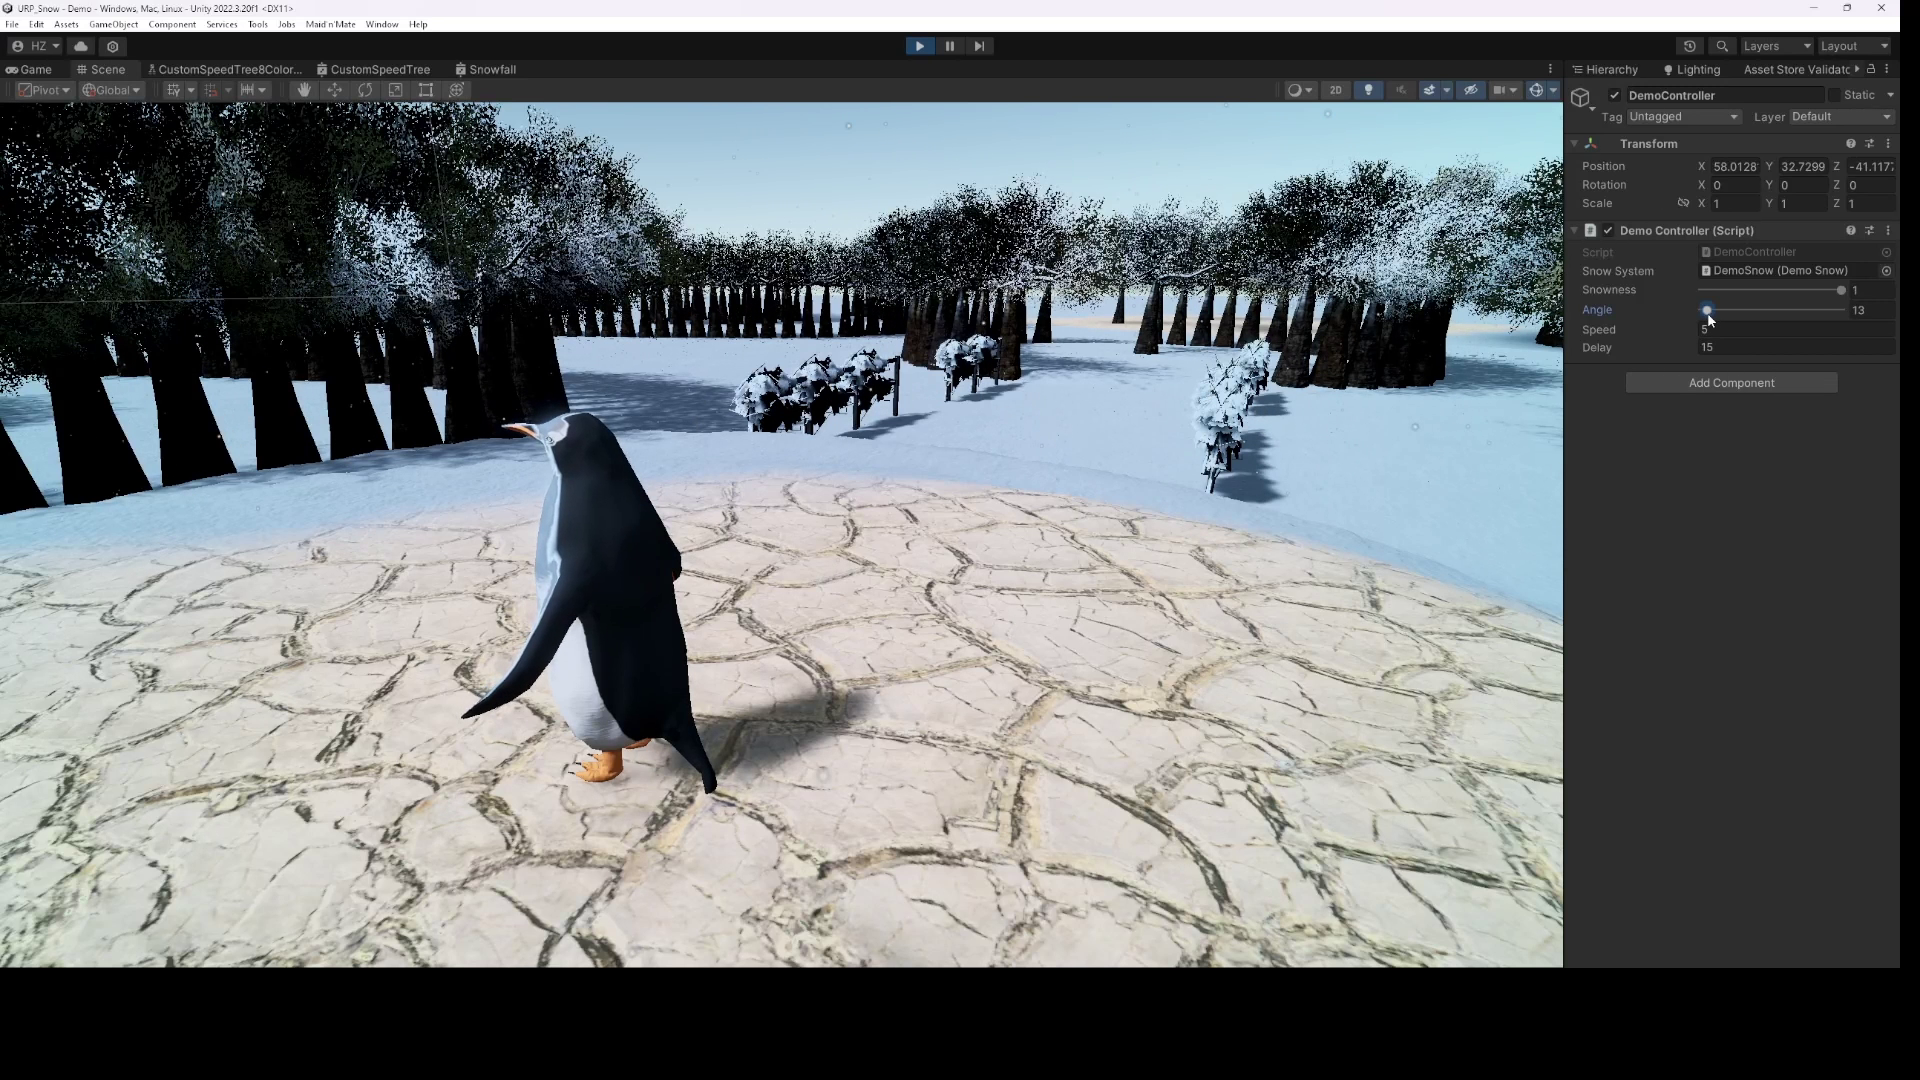This screenshot has width=1920, height=1080.
Task: Open the Pivot handle position dropdown
Action: click(x=44, y=90)
